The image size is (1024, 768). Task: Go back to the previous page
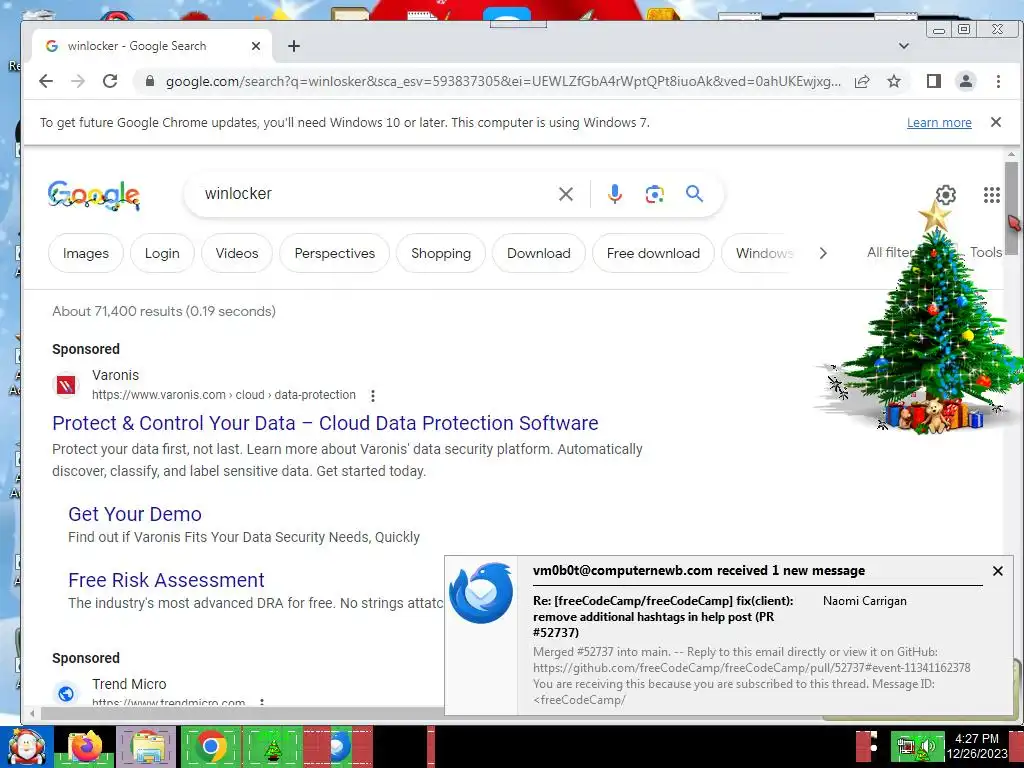(x=46, y=81)
